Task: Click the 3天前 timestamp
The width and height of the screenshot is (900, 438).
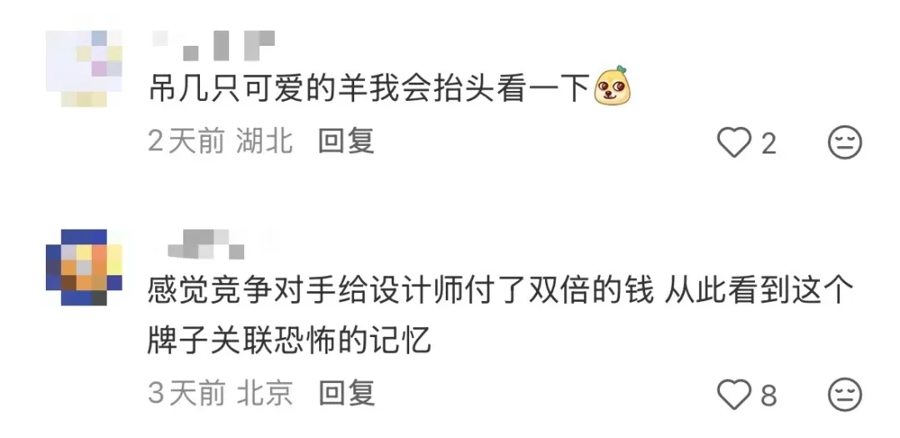Action: 186,394
